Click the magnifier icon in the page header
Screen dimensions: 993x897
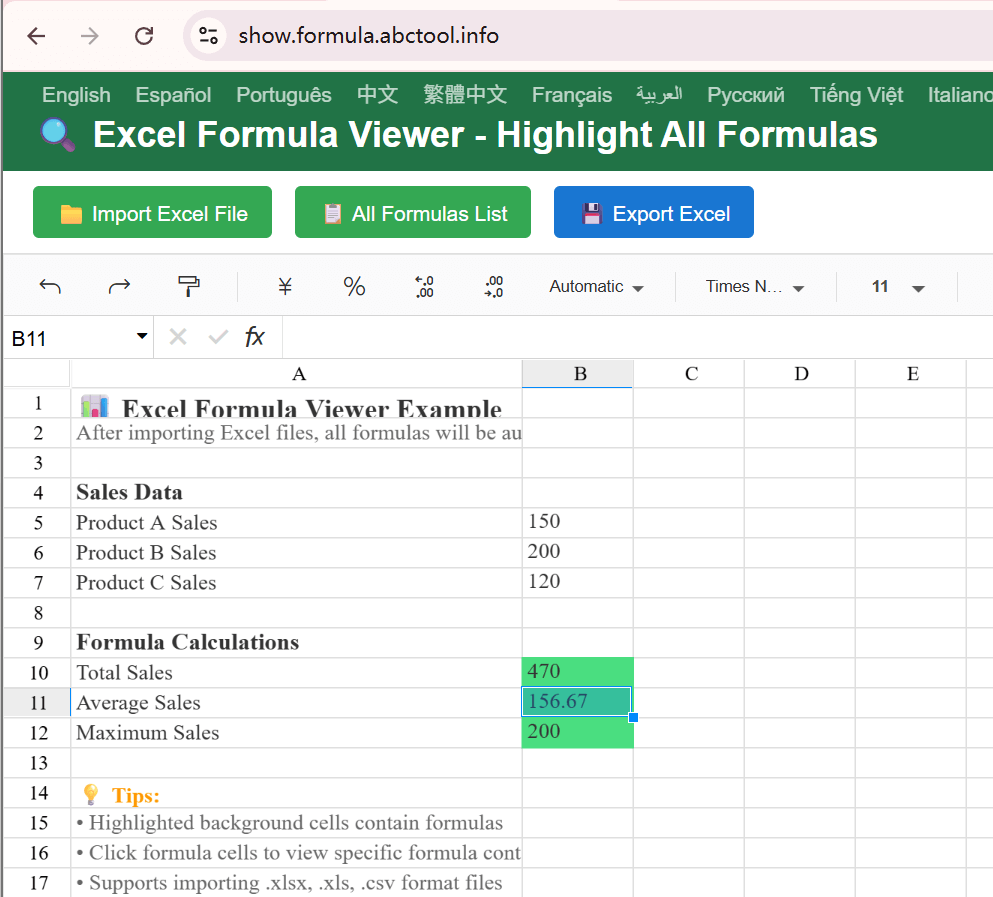pos(57,134)
